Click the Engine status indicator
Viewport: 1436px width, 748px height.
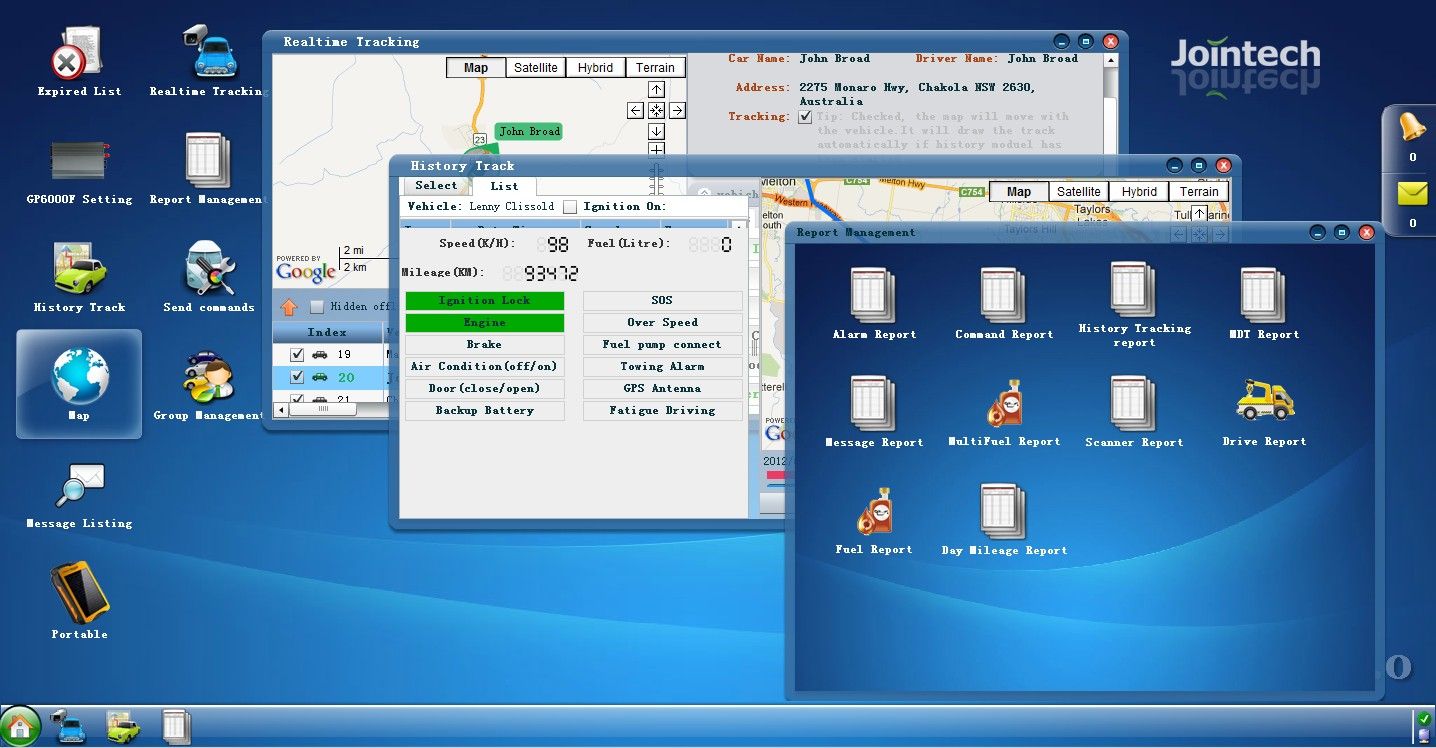pyautogui.click(x=485, y=323)
